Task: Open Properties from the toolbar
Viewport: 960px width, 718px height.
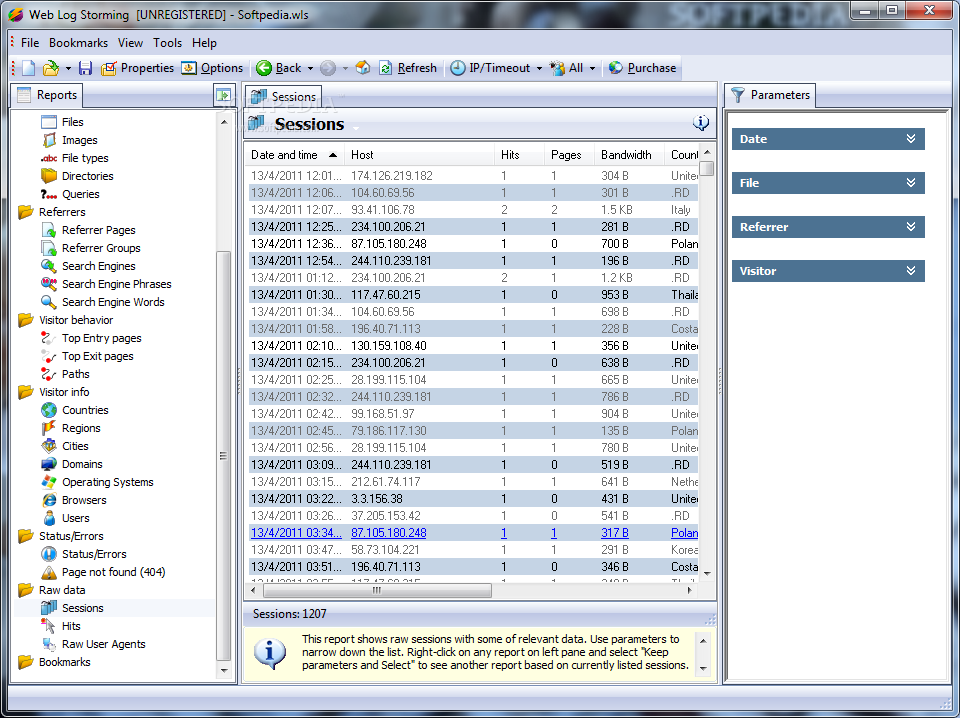Action: [137, 68]
